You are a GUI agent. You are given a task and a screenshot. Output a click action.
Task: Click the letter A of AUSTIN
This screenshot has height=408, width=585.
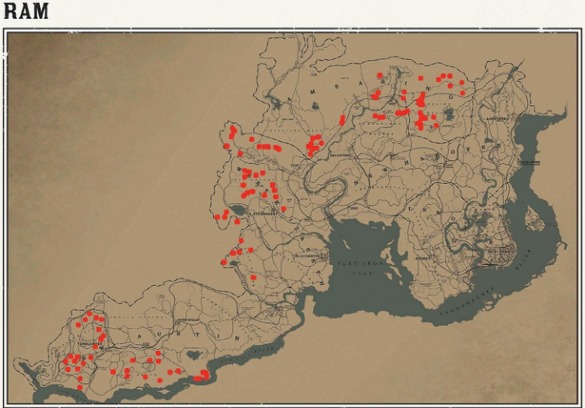click(140, 336)
